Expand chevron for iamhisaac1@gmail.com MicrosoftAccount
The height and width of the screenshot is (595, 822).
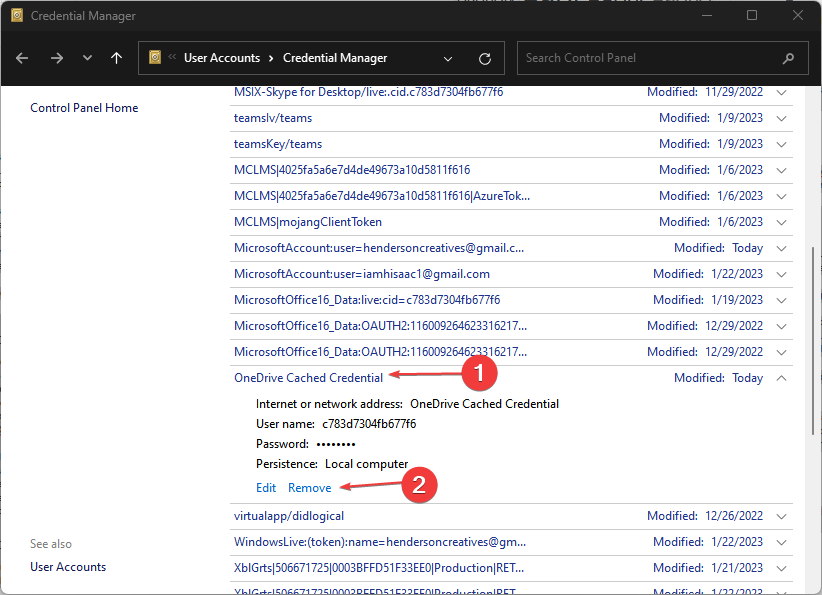(781, 274)
